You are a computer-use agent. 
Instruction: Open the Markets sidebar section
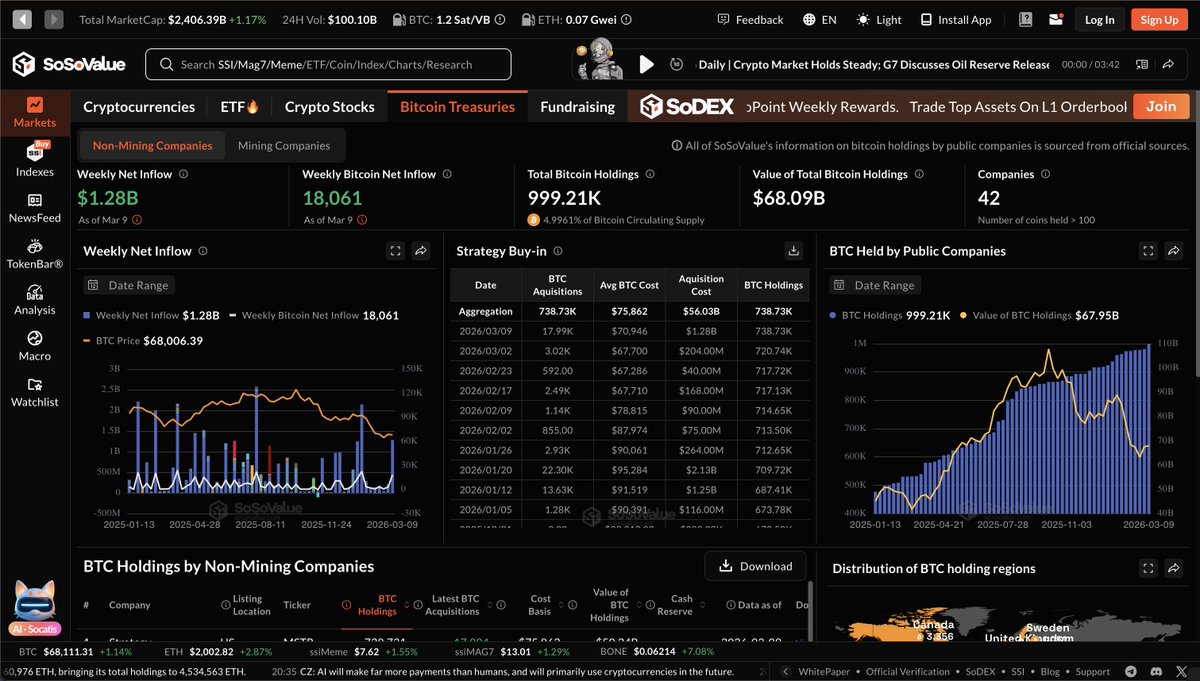(35, 113)
